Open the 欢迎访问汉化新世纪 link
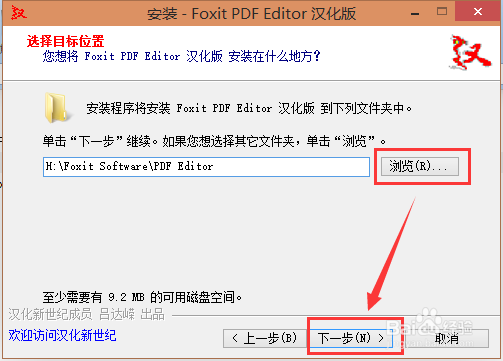This screenshot has height=361, width=503. pos(62,335)
